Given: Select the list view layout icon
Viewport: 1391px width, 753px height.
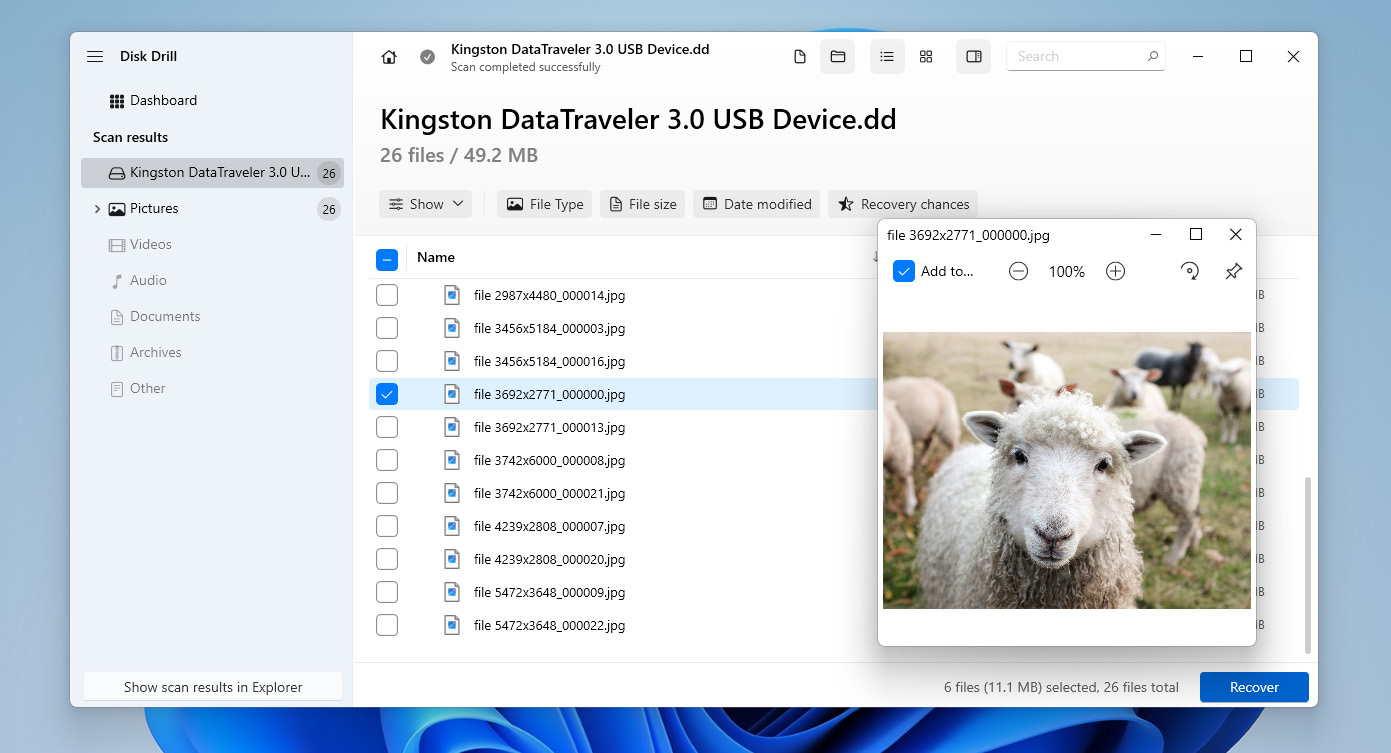Looking at the screenshot, I should click(887, 57).
